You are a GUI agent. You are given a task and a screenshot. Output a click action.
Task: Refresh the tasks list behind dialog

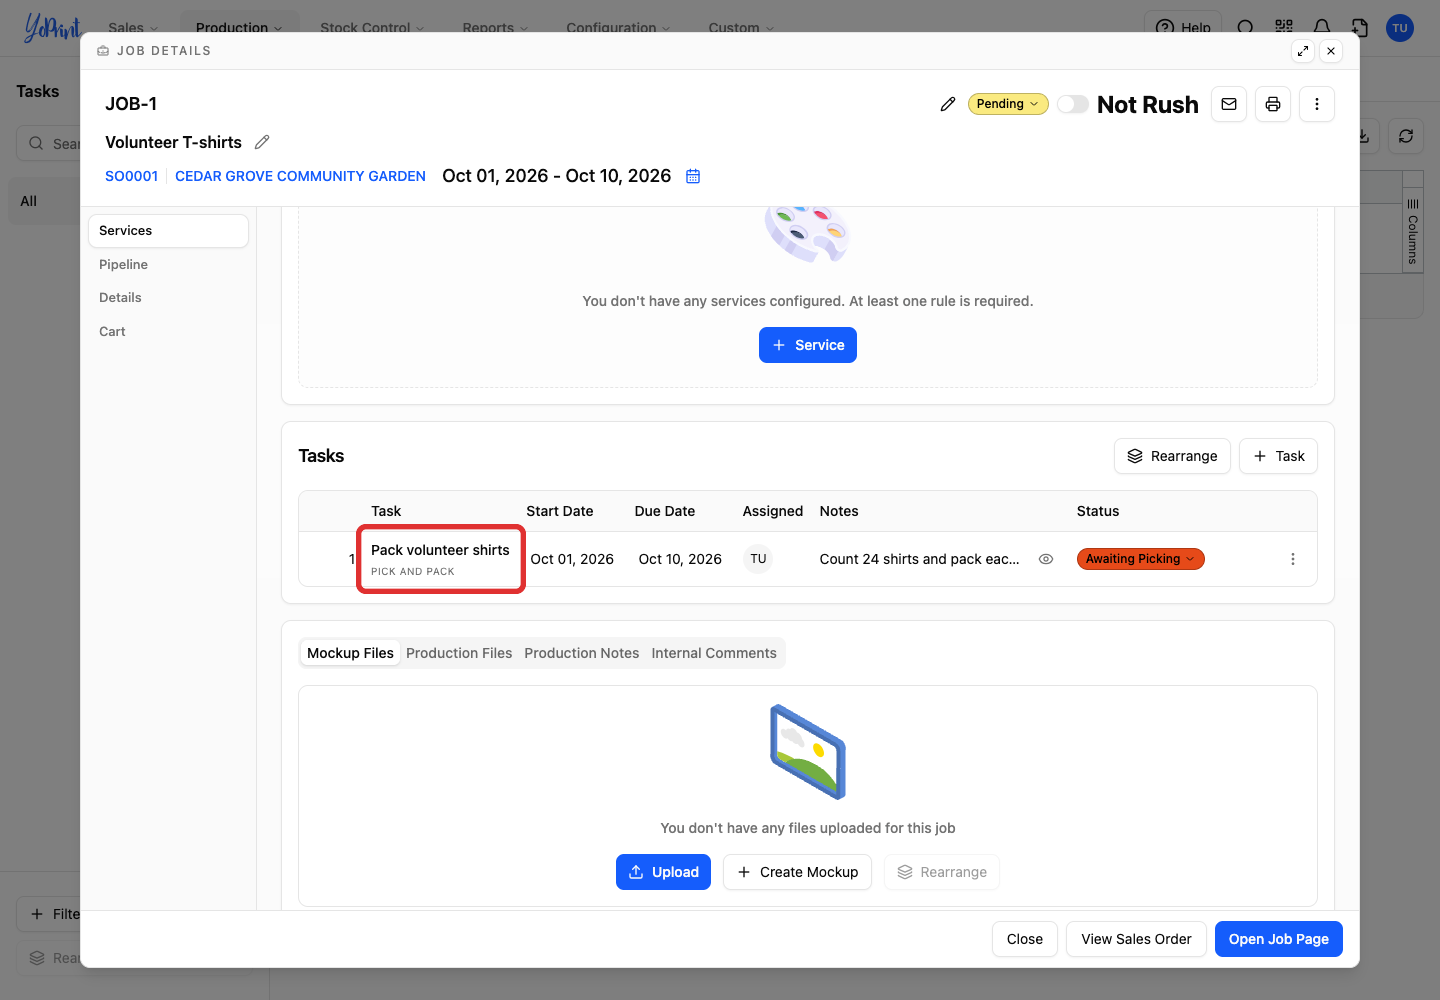1406,136
